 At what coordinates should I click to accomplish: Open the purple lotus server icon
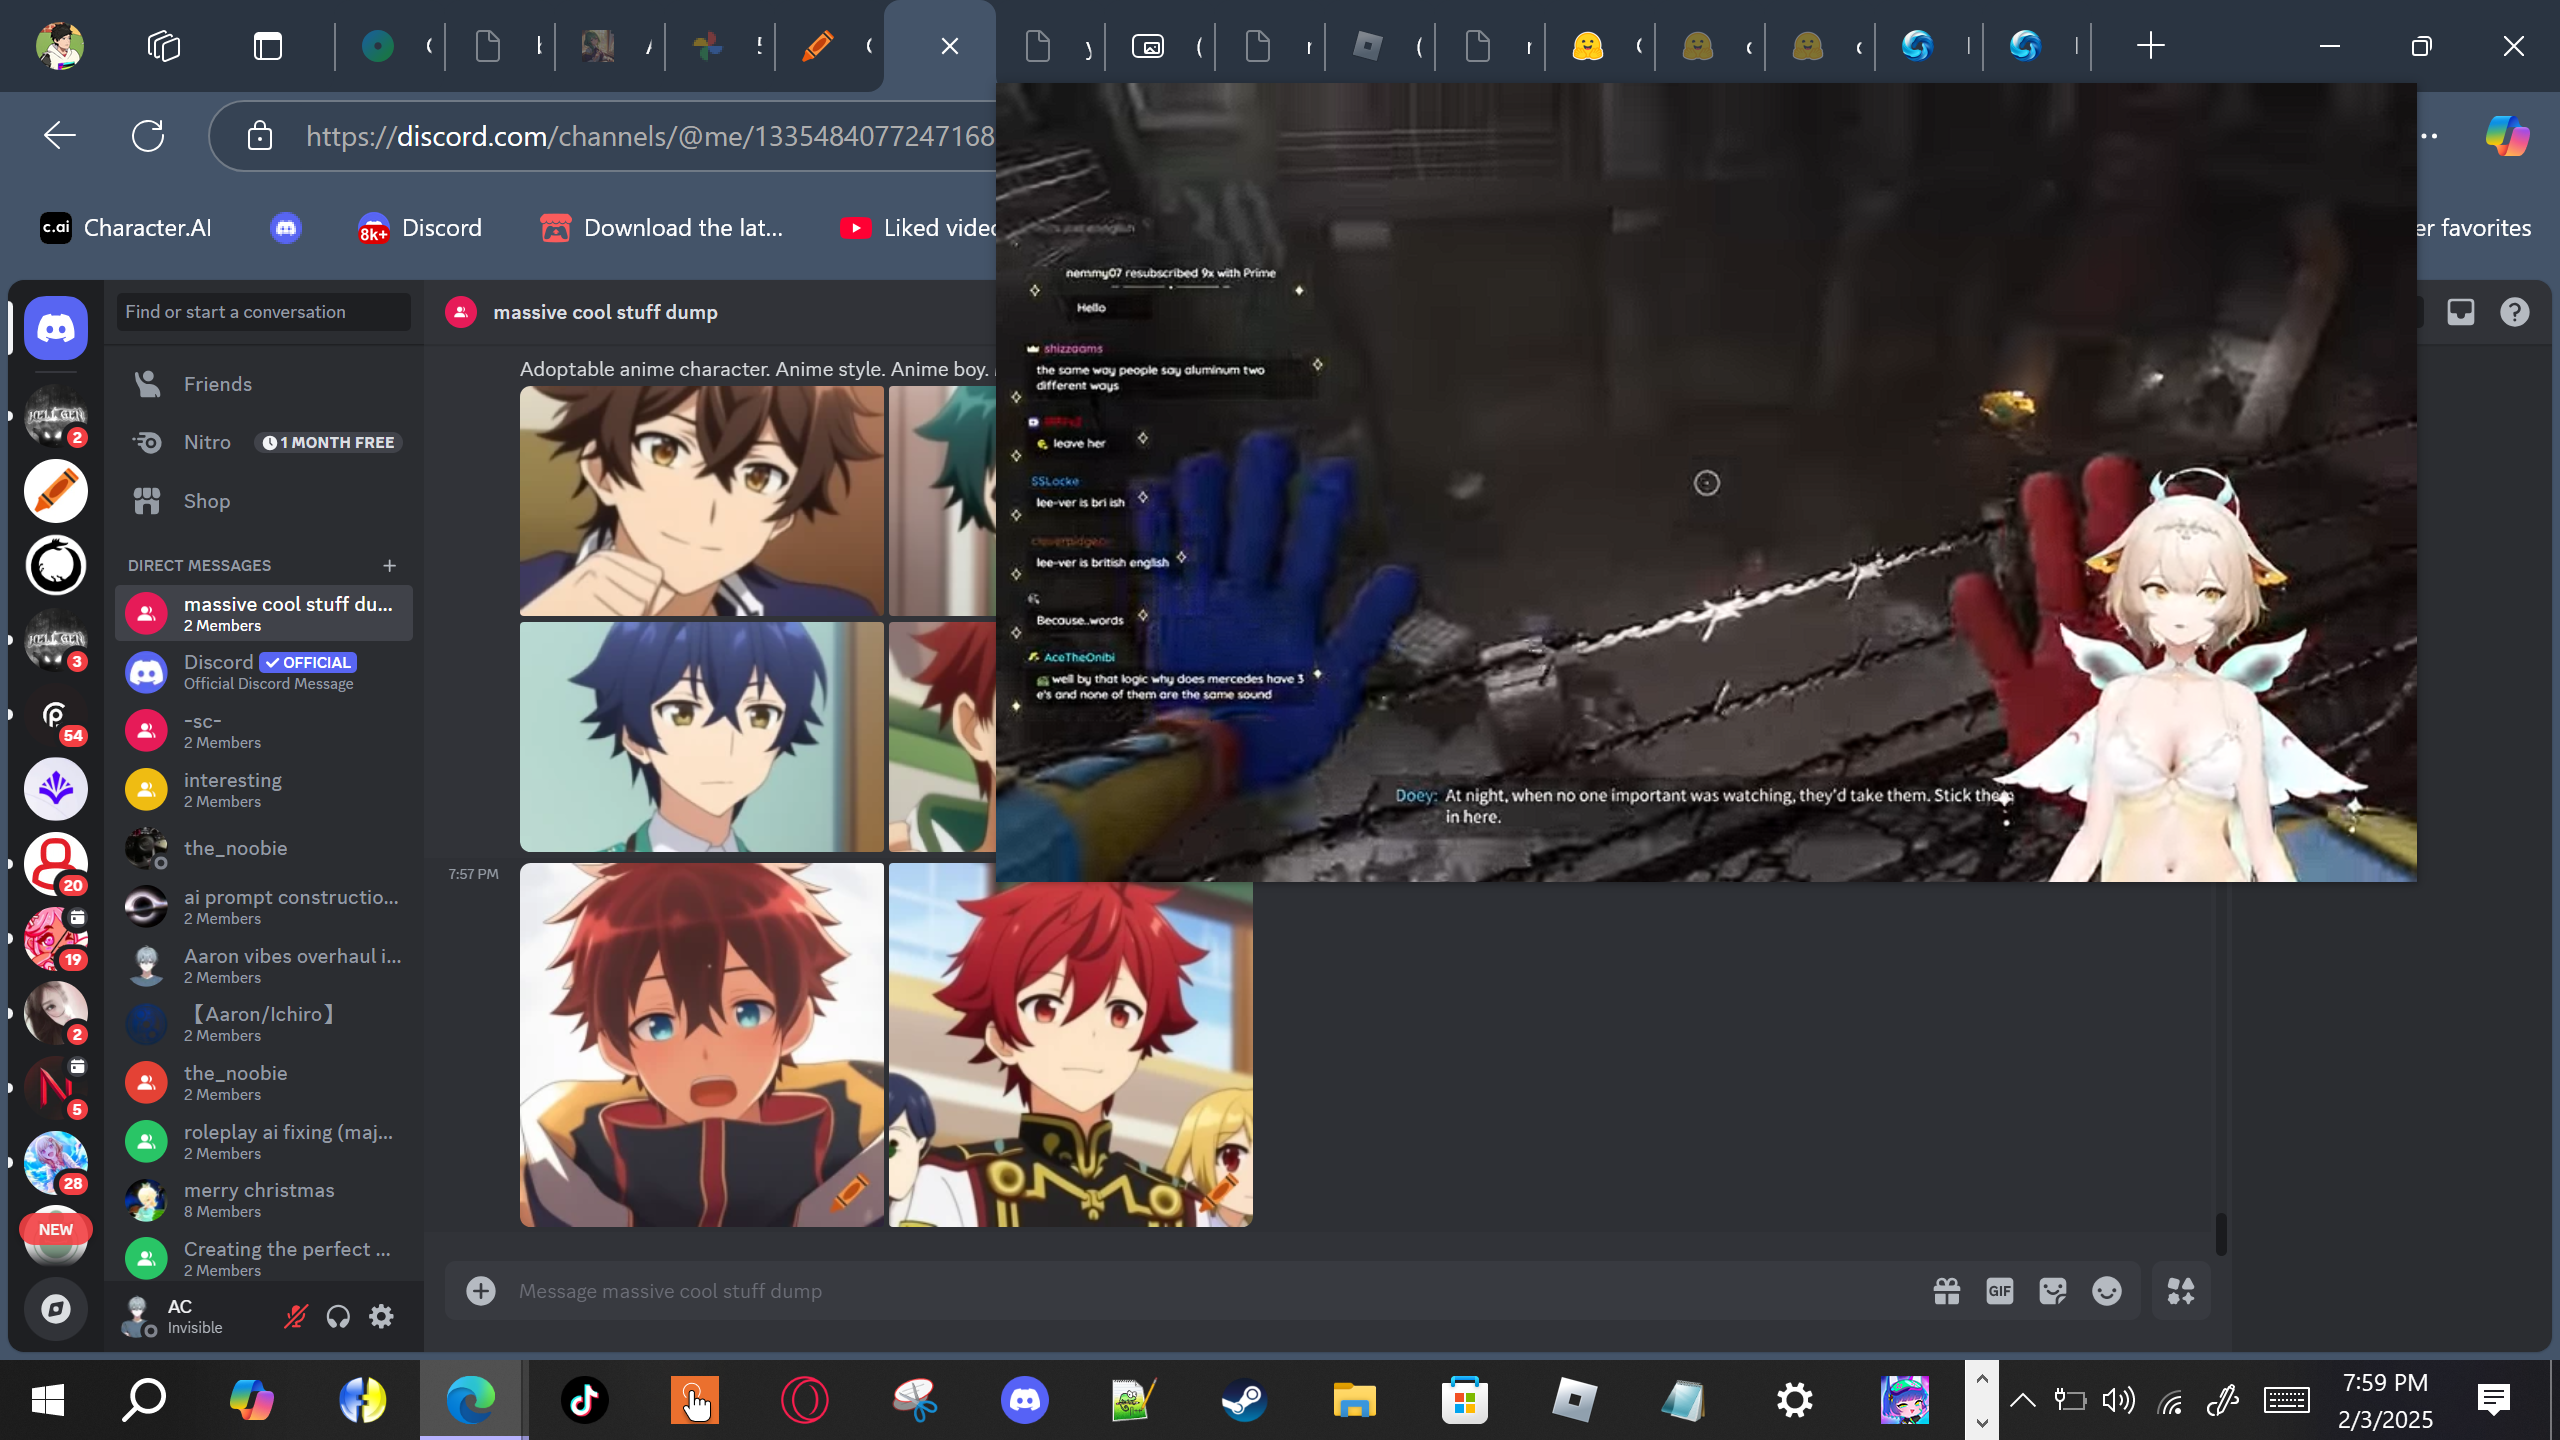point(56,789)
